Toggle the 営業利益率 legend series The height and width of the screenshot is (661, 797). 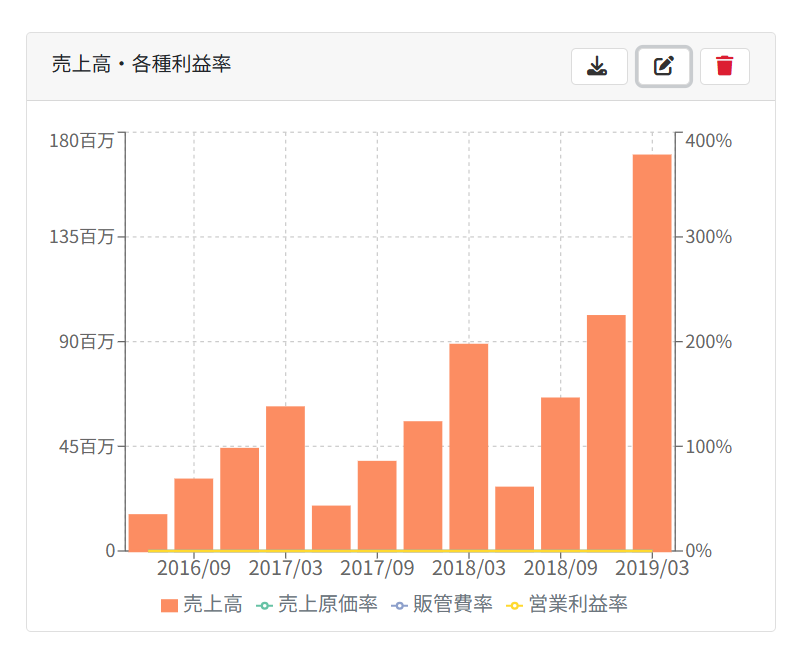click(567, 605)
